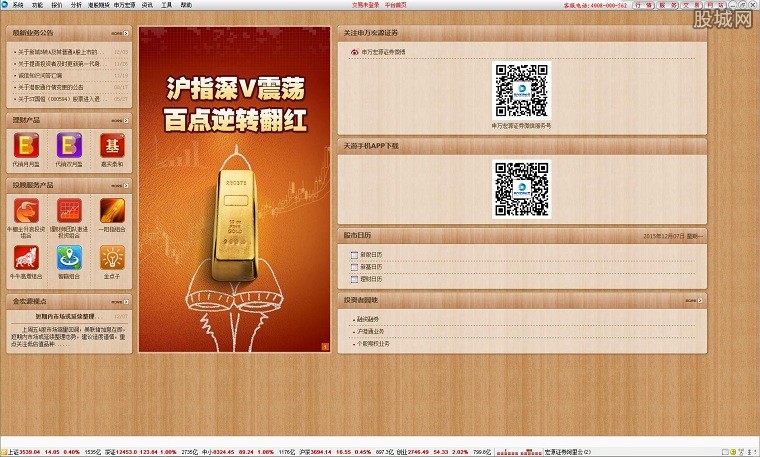This screenshot has width=760, height=457.
Task: Click the 沪深 index 3694.14 in status bar
Action: (315, 452)
